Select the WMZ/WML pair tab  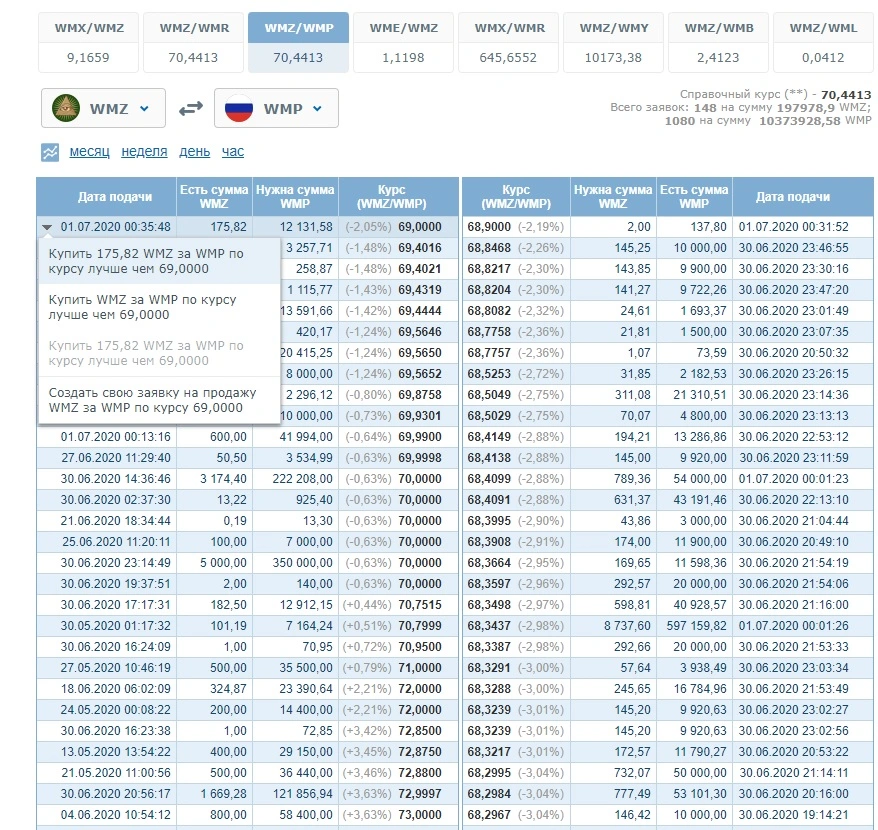point(823,43)
